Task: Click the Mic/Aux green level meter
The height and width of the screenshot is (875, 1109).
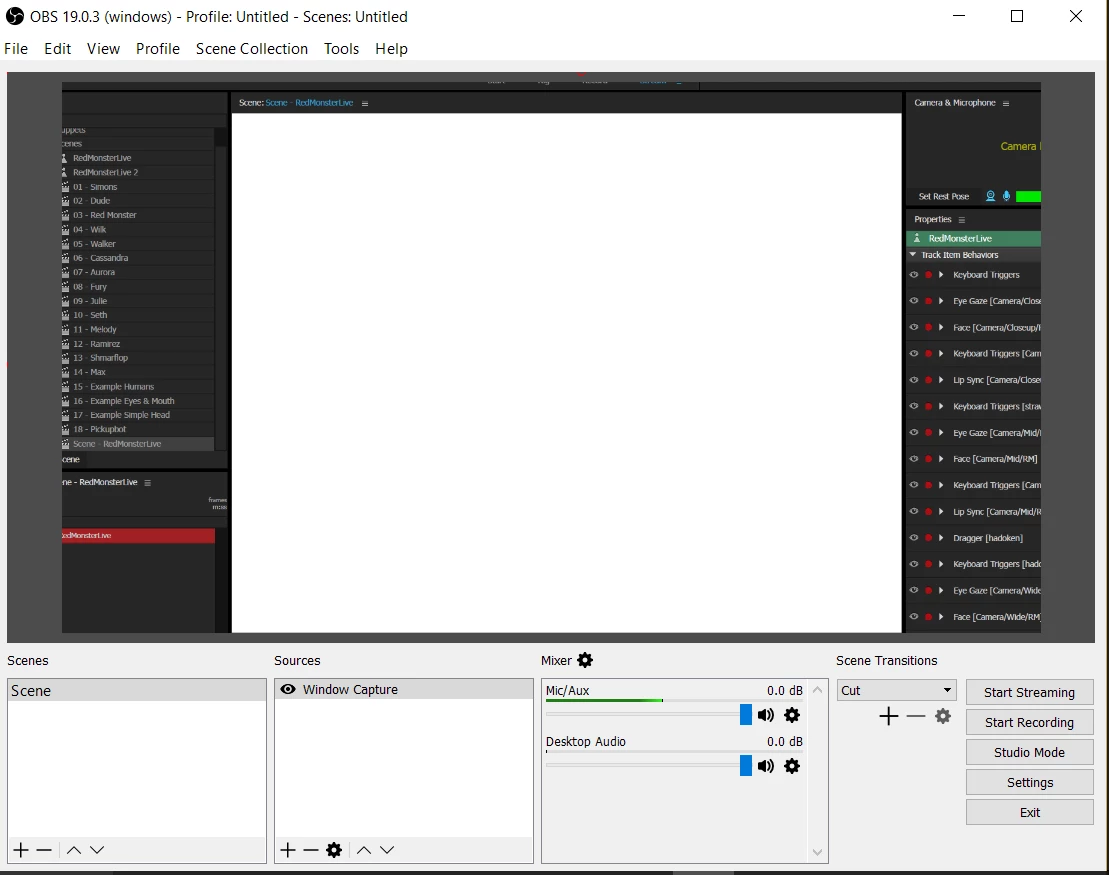Action: [x=604, y=700]
